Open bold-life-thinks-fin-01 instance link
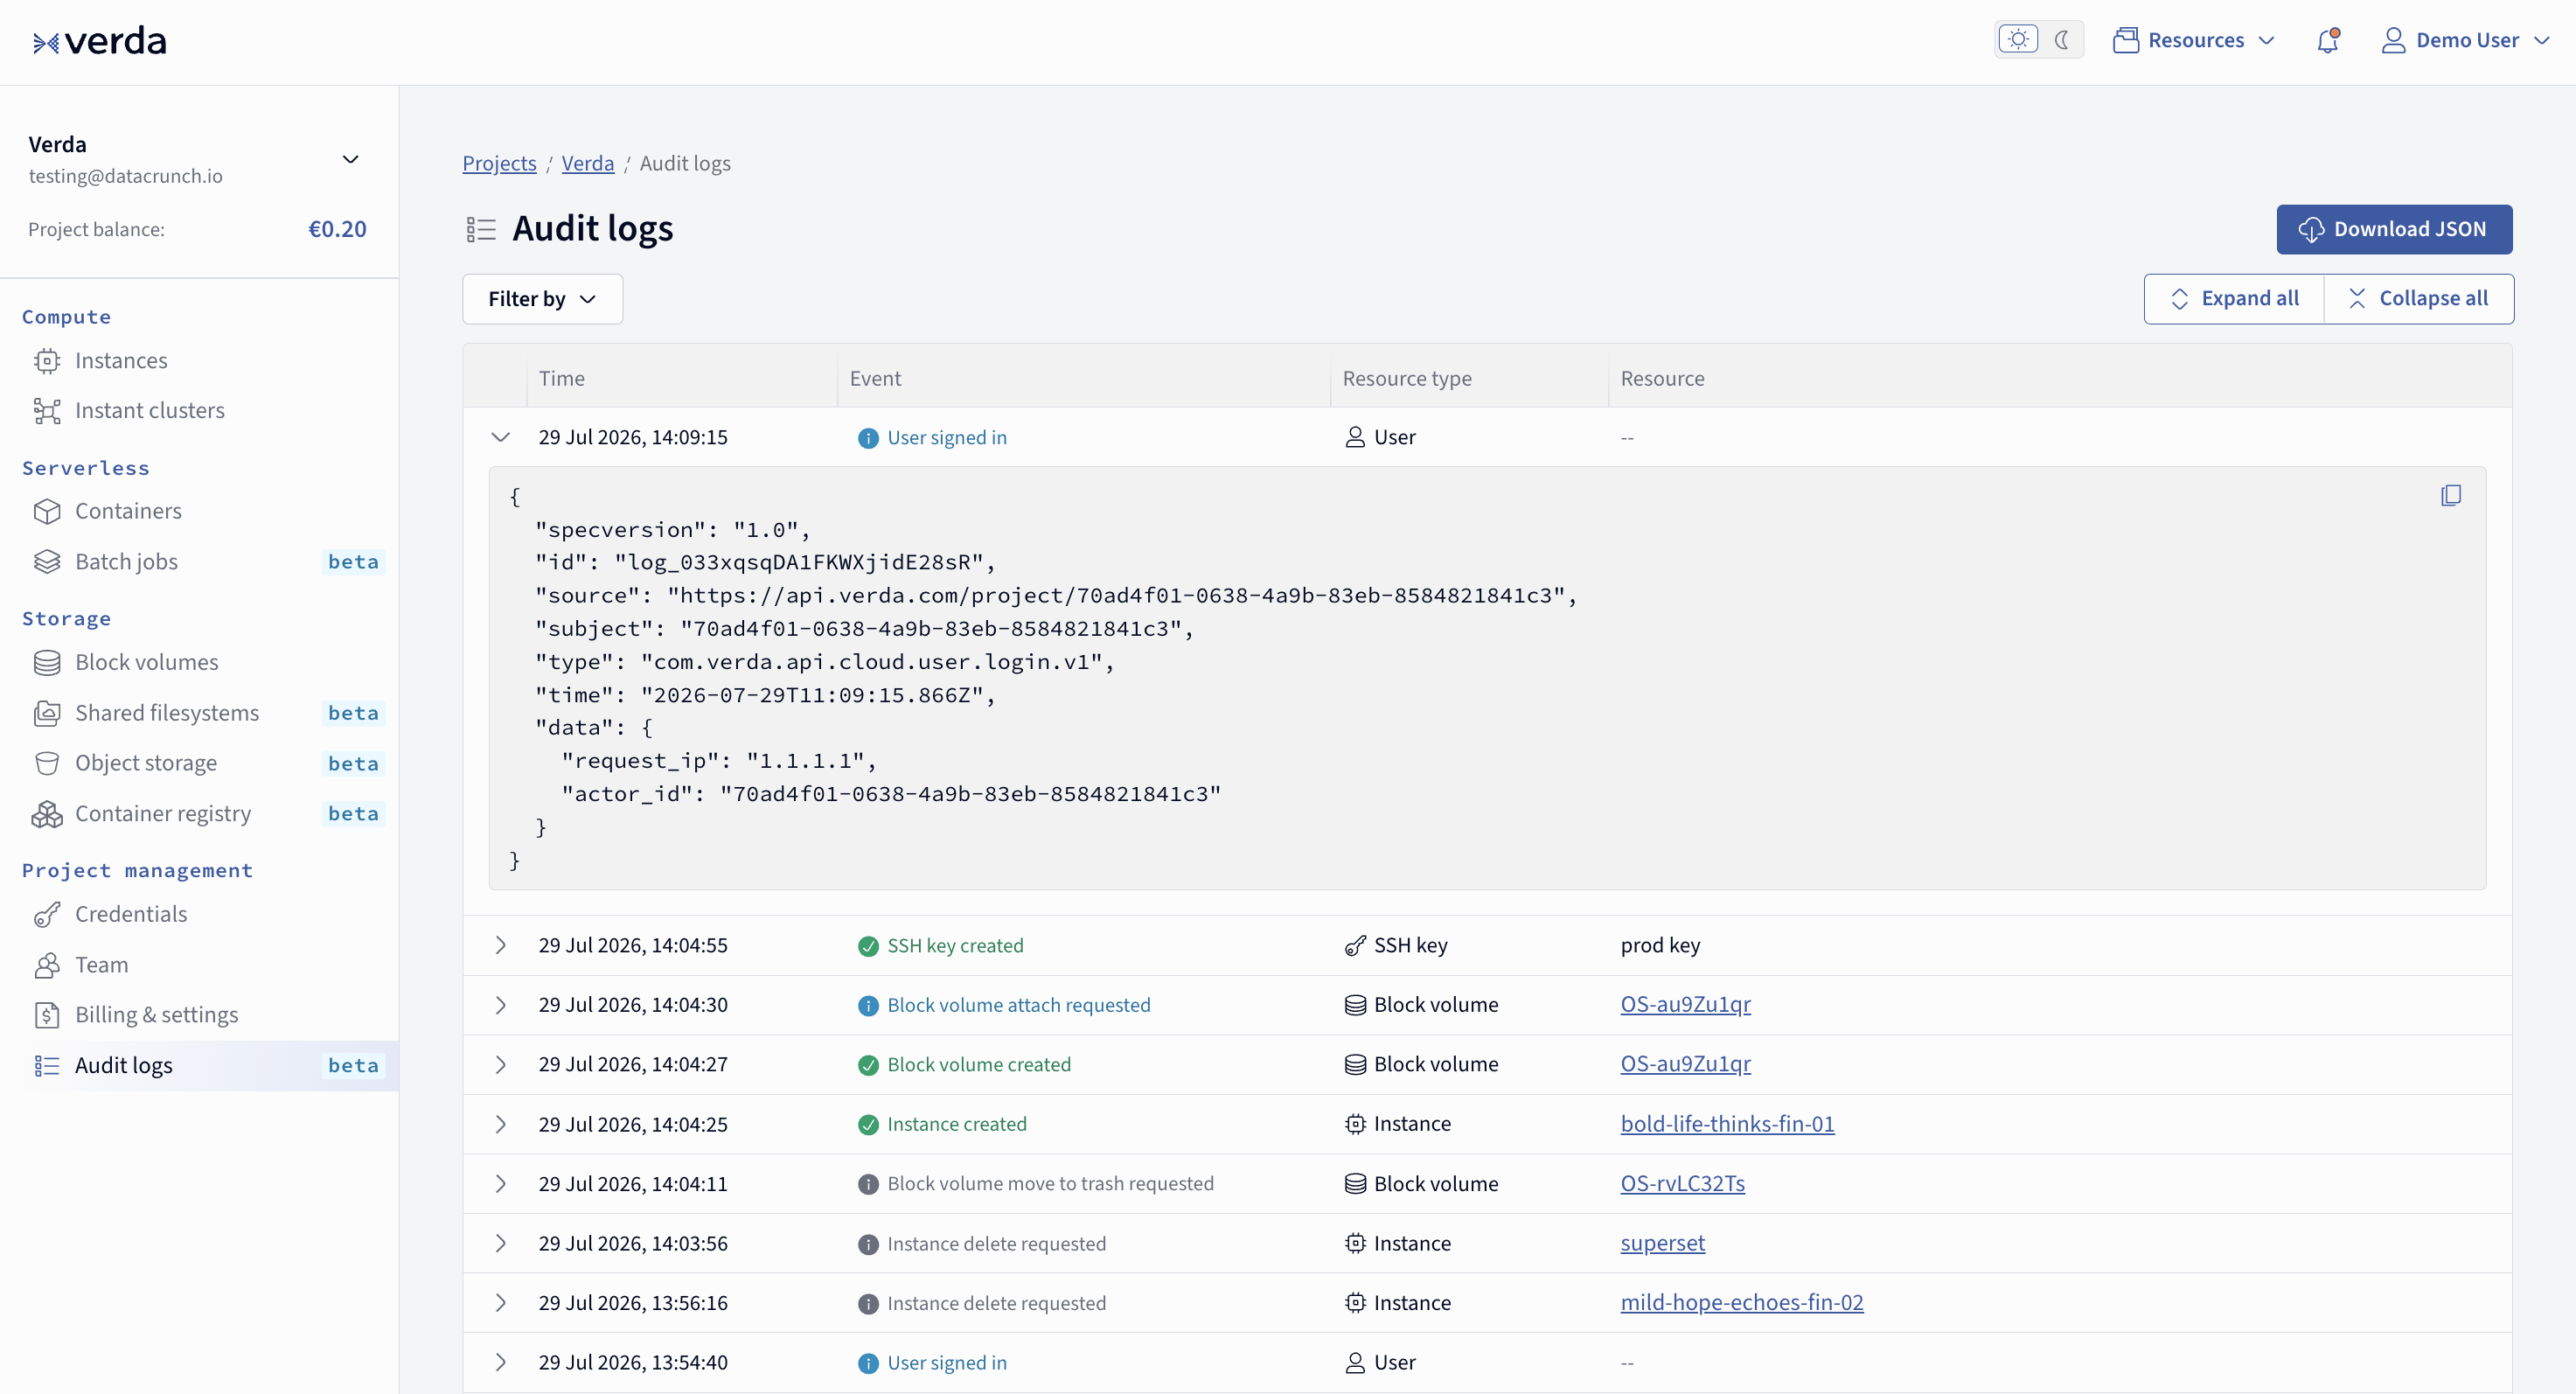 (x=1727, y=1123)
